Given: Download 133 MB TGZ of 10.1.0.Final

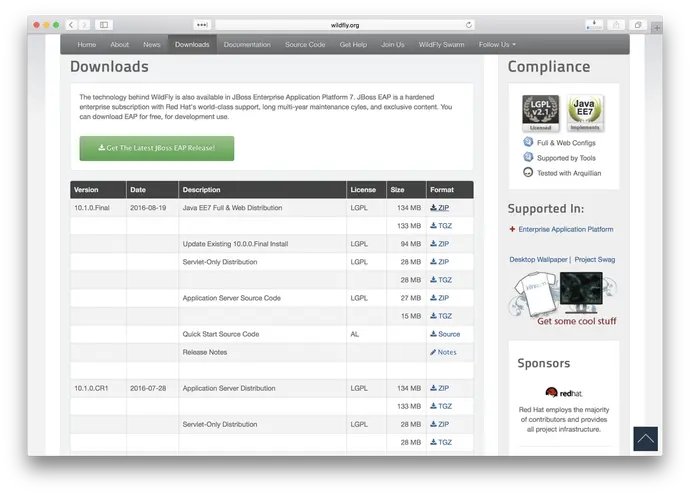Looking at the screenshot, I should [441, 226].
